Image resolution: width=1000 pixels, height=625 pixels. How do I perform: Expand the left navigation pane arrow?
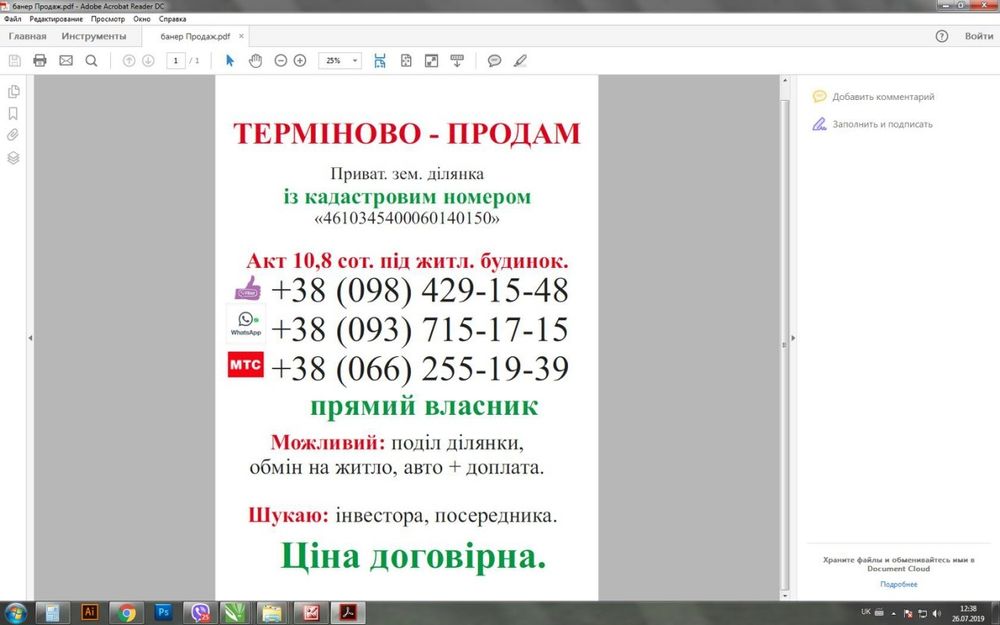pyautogui.click(x=30, y=338)
